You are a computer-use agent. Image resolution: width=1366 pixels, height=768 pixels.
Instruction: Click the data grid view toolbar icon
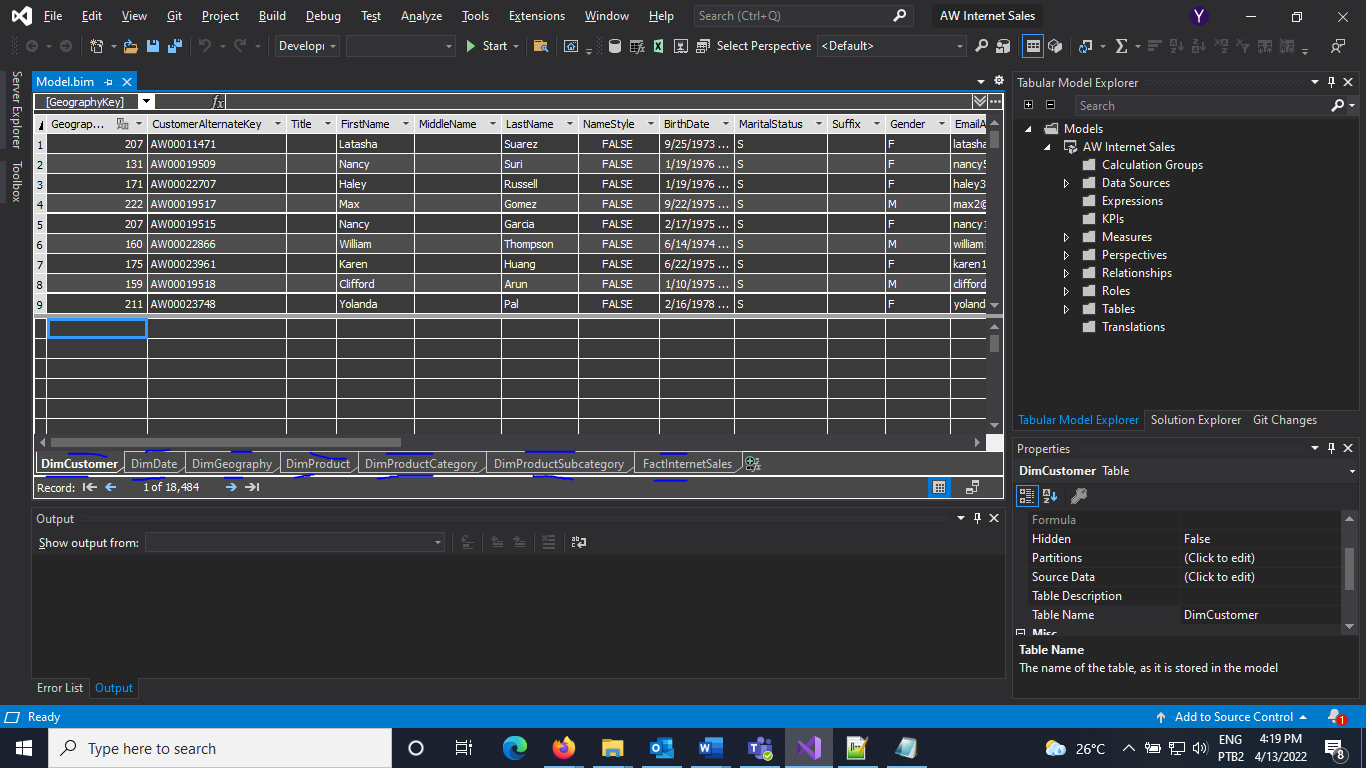point(1033,46)
